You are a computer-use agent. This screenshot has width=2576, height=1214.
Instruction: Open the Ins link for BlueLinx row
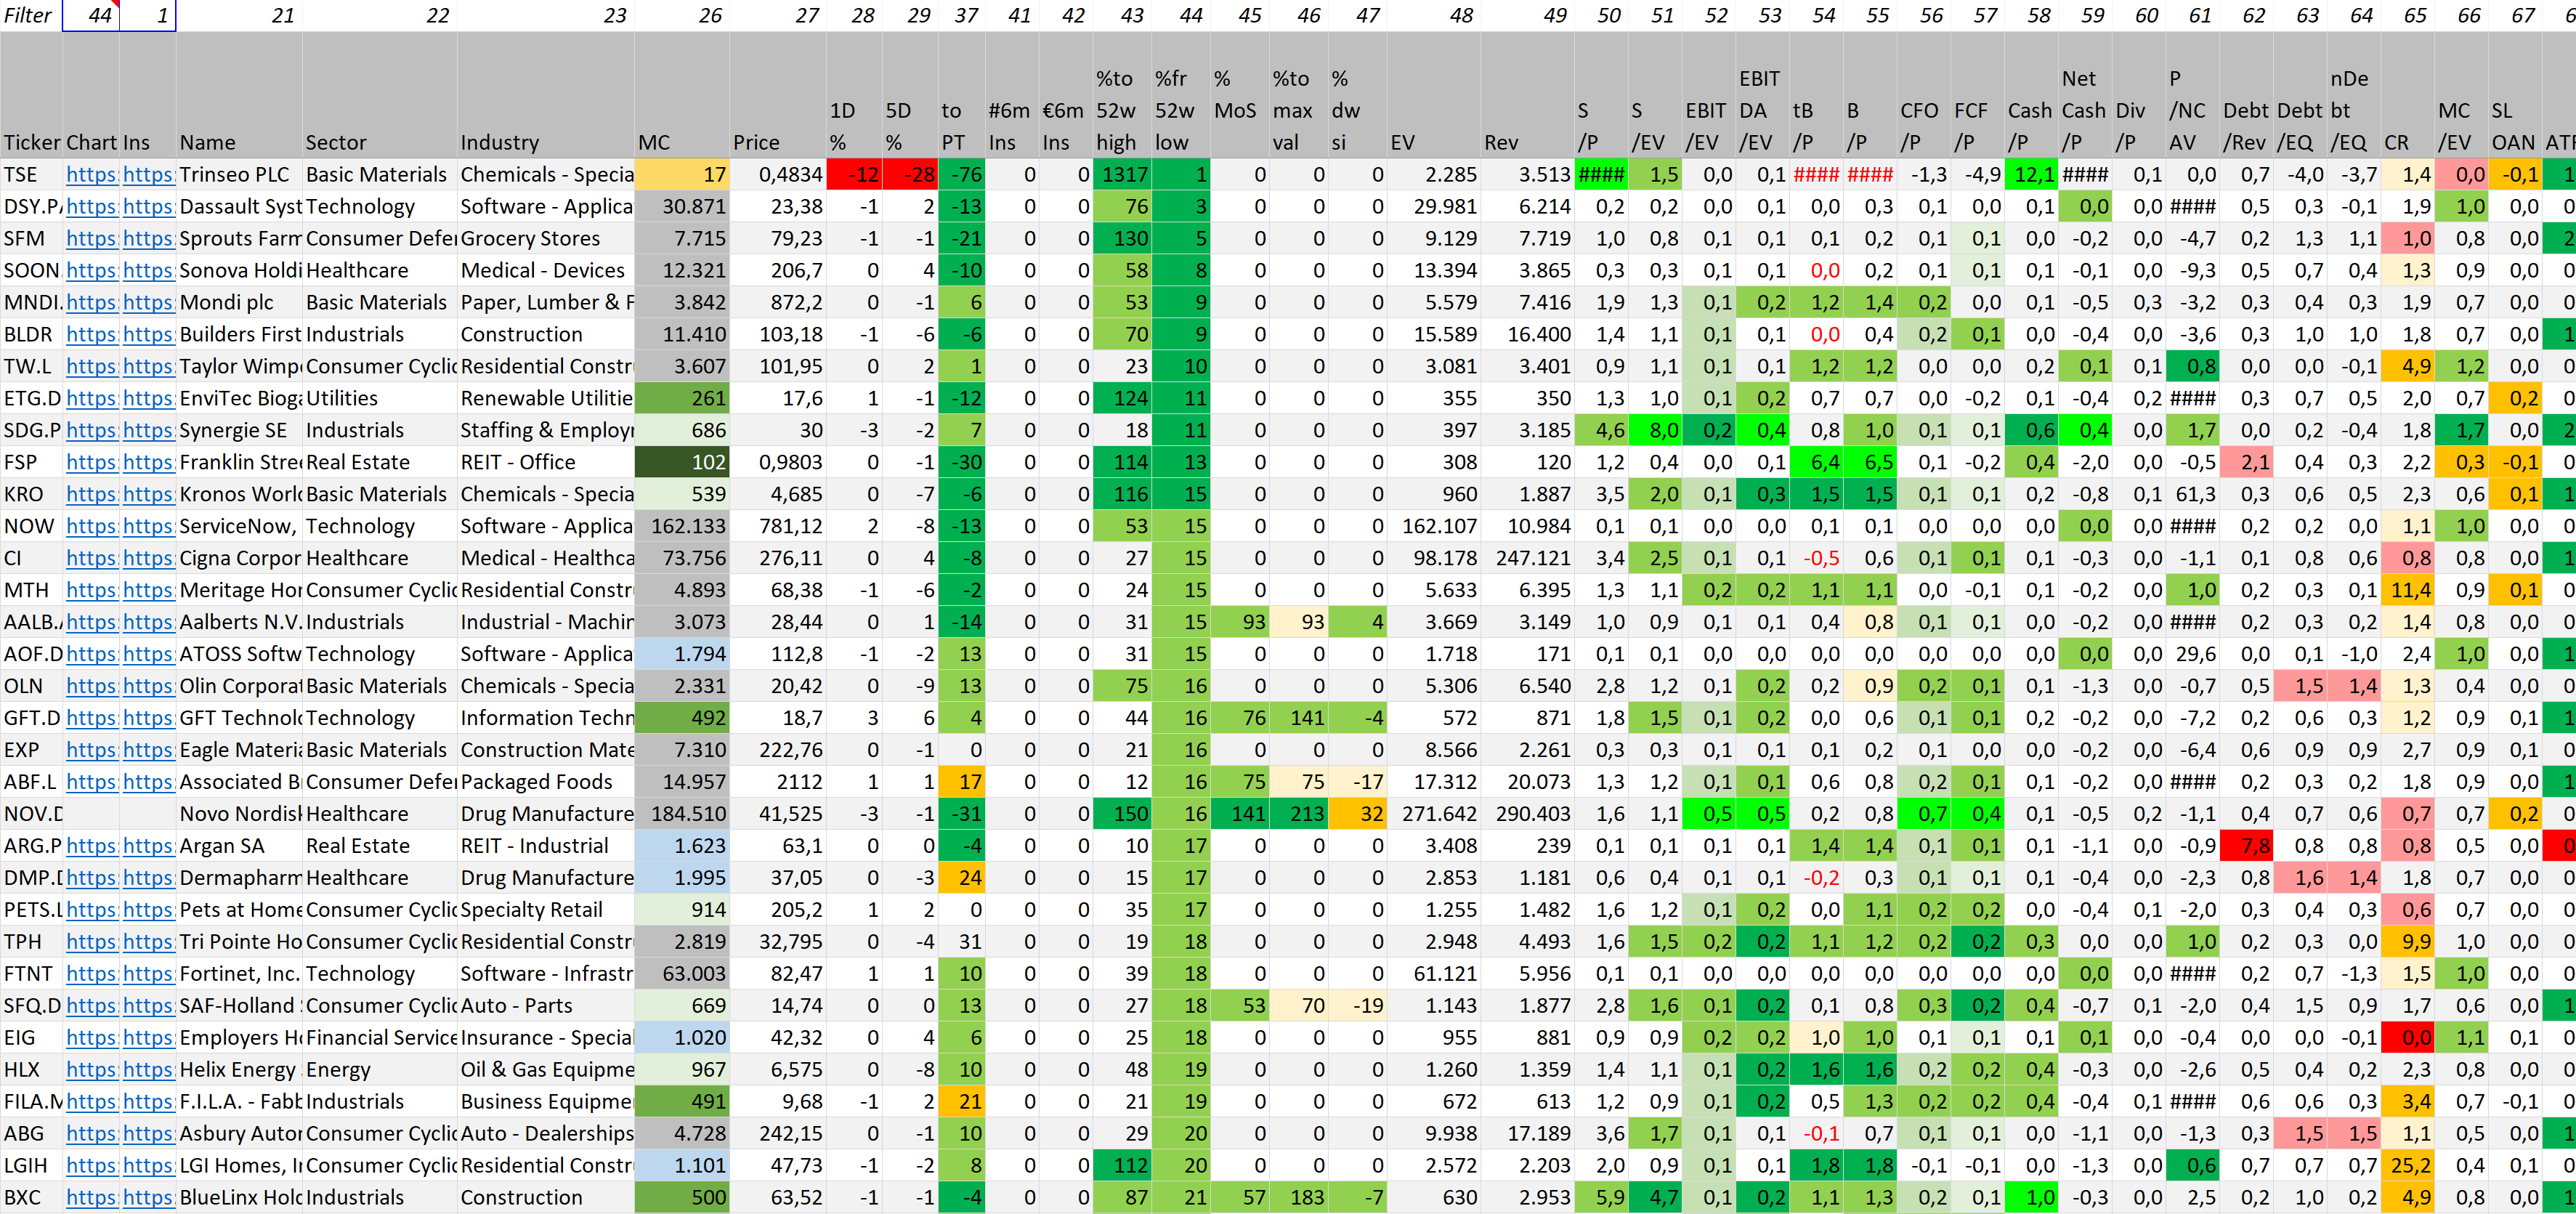click(x=148, y=1198)
